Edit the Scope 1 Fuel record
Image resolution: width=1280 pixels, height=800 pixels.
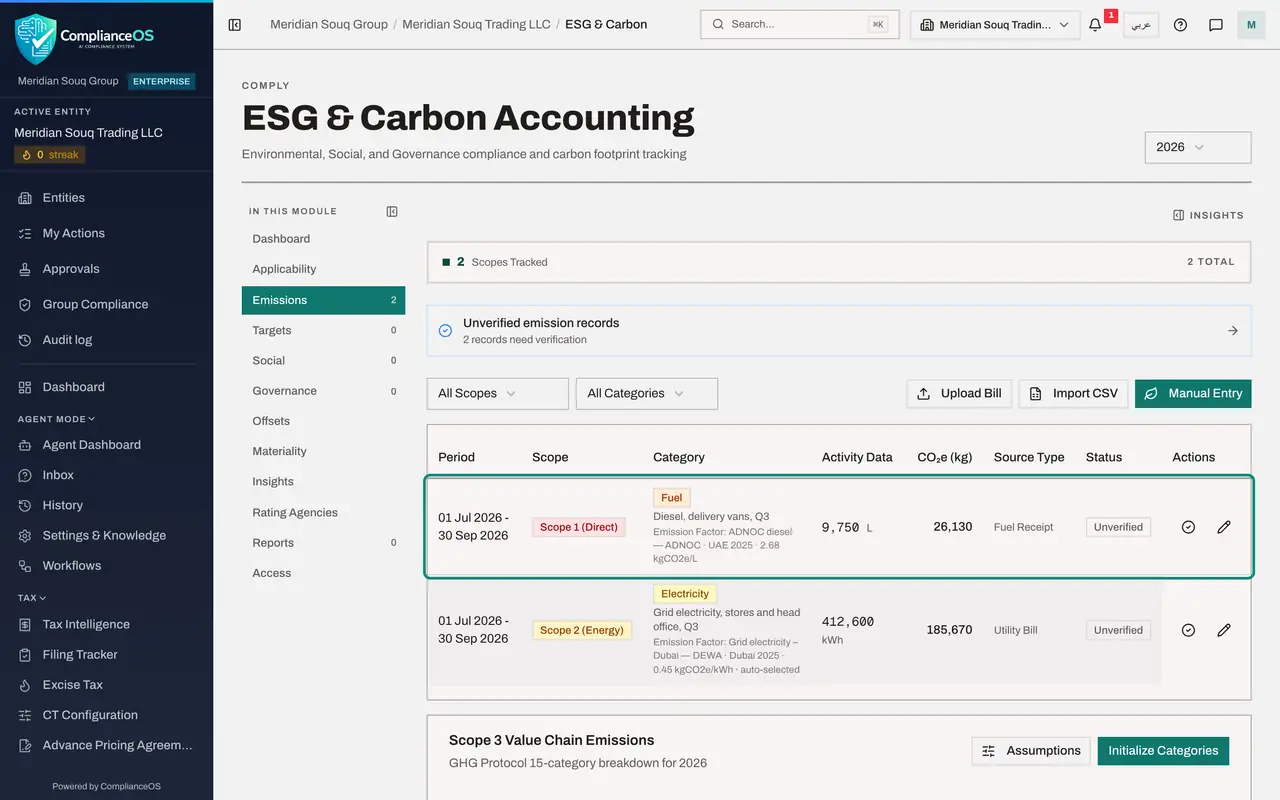click(x=1224, y=527)
